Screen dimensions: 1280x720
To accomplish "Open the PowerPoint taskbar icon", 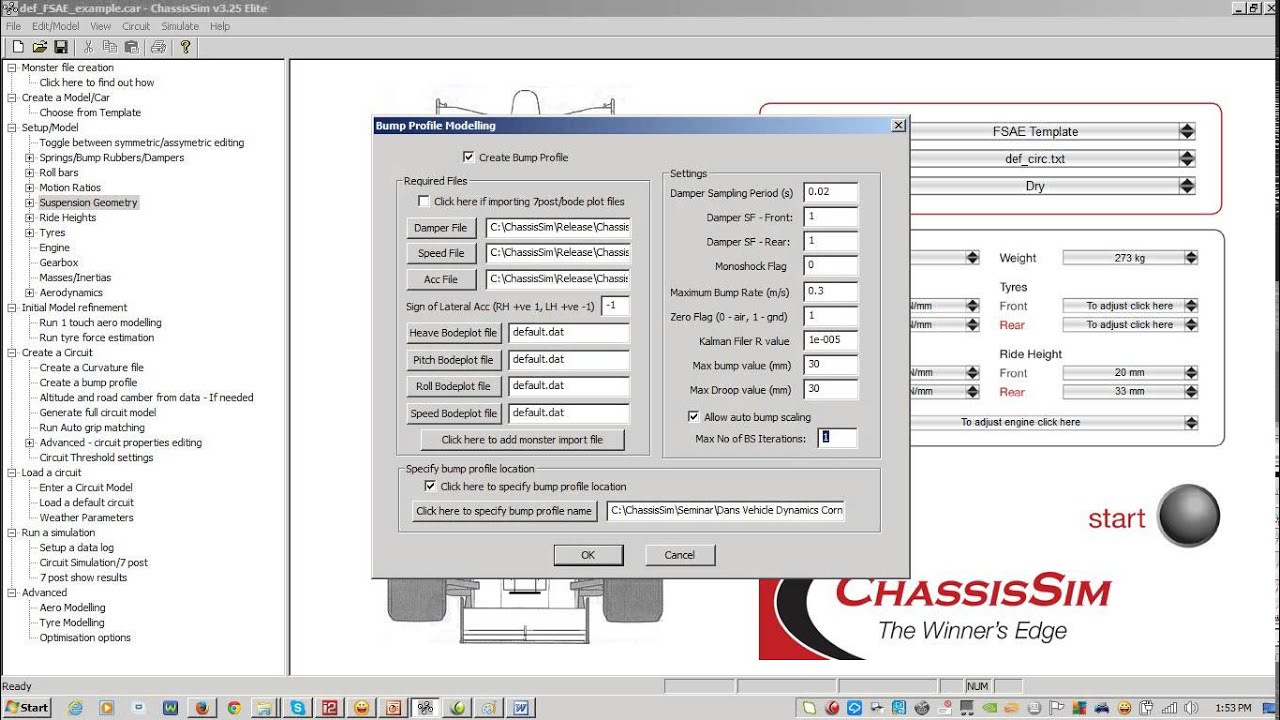I will [x=393, y=707].
